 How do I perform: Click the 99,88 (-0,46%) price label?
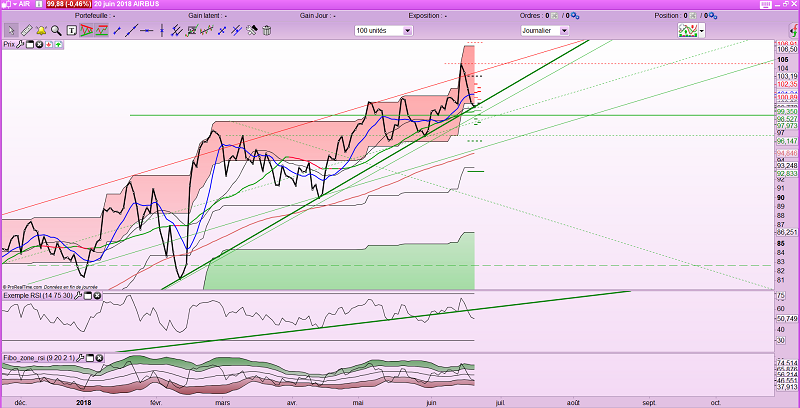tap(69, 4)
